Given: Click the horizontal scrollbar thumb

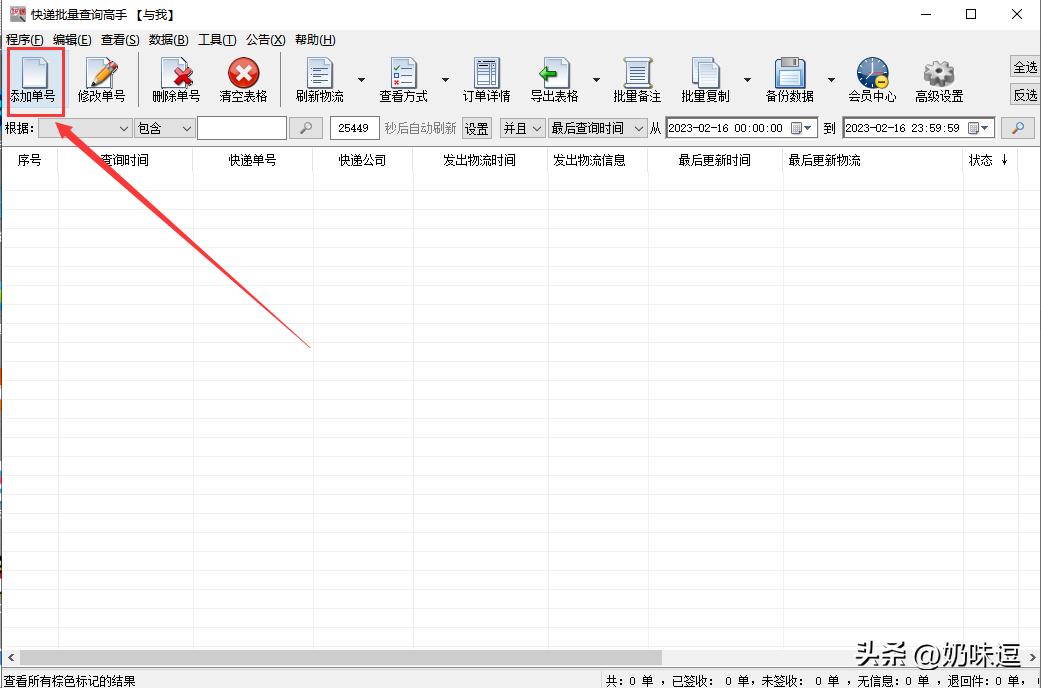Looking at the screenshot, I should coord(341,657).
